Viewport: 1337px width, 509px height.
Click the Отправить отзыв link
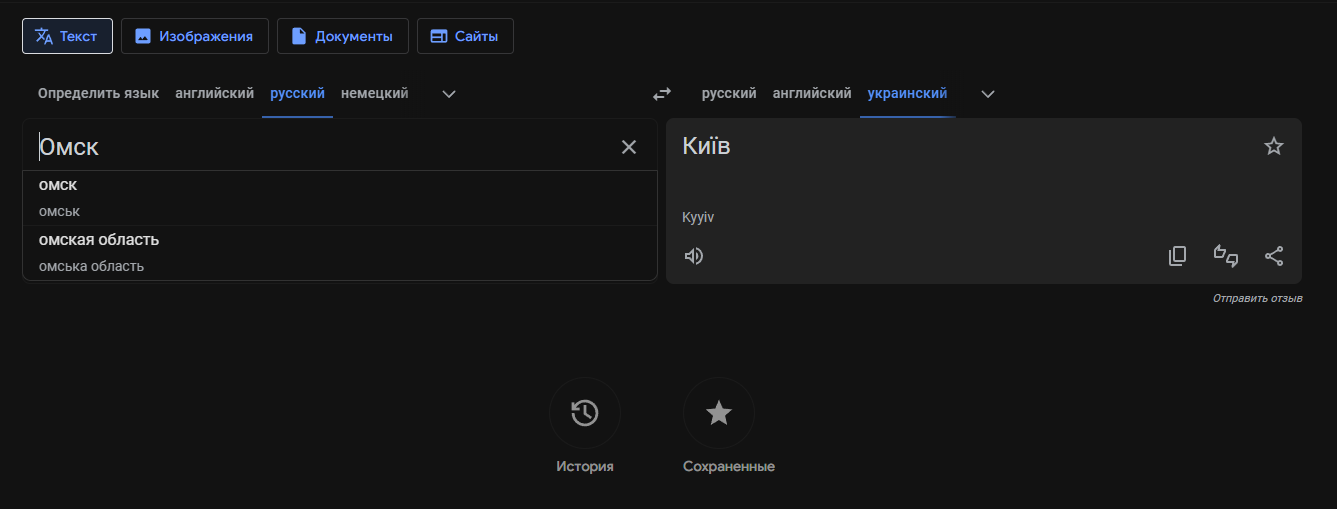[1257, 299]
